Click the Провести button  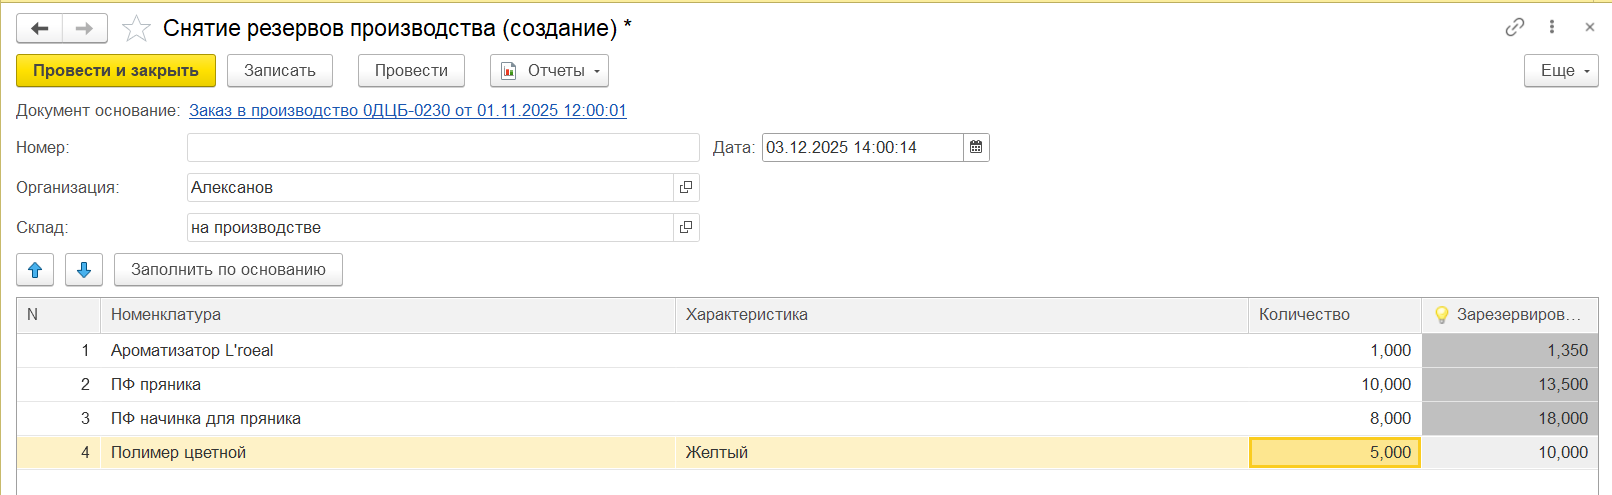tap(411, 71)
